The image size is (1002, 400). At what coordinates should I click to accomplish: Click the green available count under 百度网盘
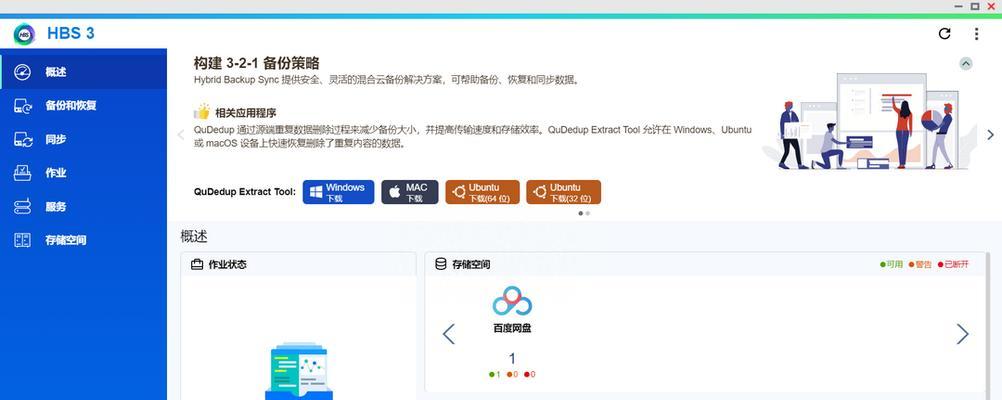[494, 374]
